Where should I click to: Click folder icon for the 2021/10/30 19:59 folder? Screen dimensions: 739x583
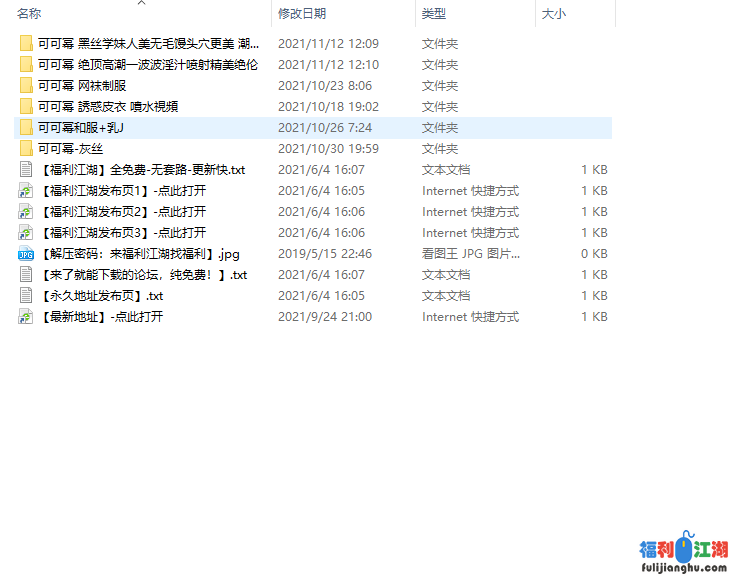[26, 149]
